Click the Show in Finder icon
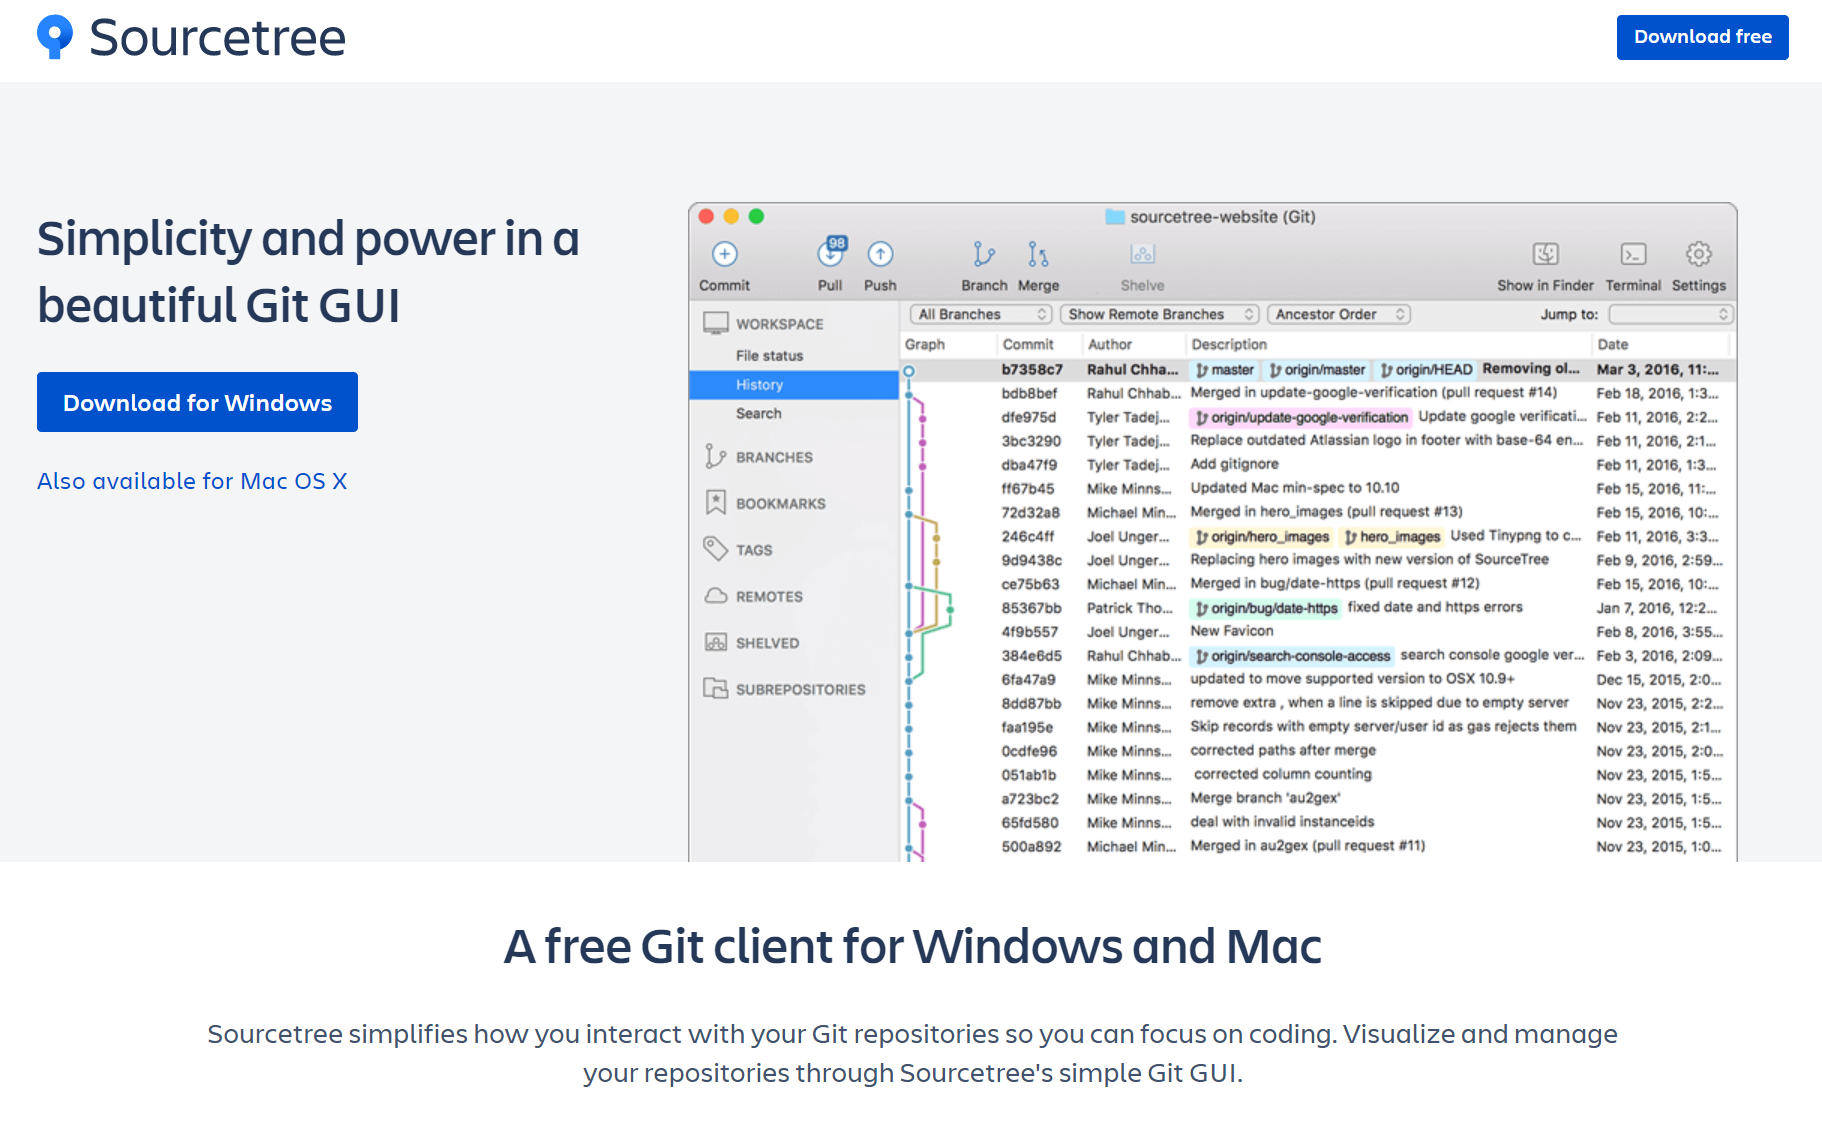 click(1545, 254)
